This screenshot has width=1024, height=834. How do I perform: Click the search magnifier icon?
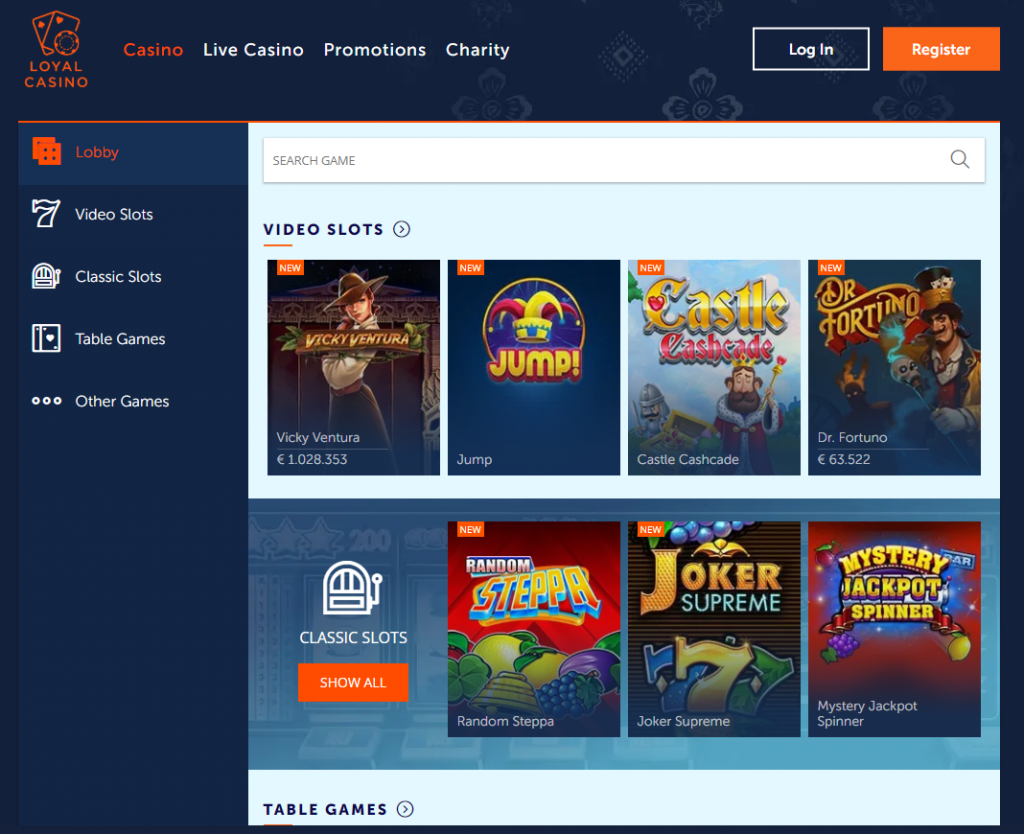(959, 159)
